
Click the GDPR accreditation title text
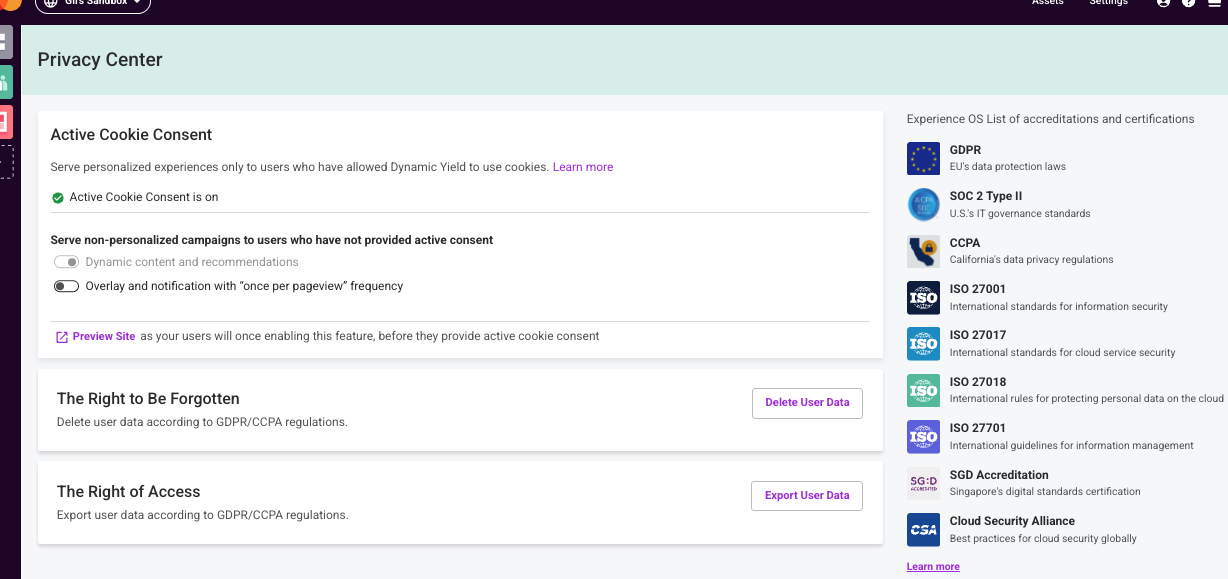[965, 151]
